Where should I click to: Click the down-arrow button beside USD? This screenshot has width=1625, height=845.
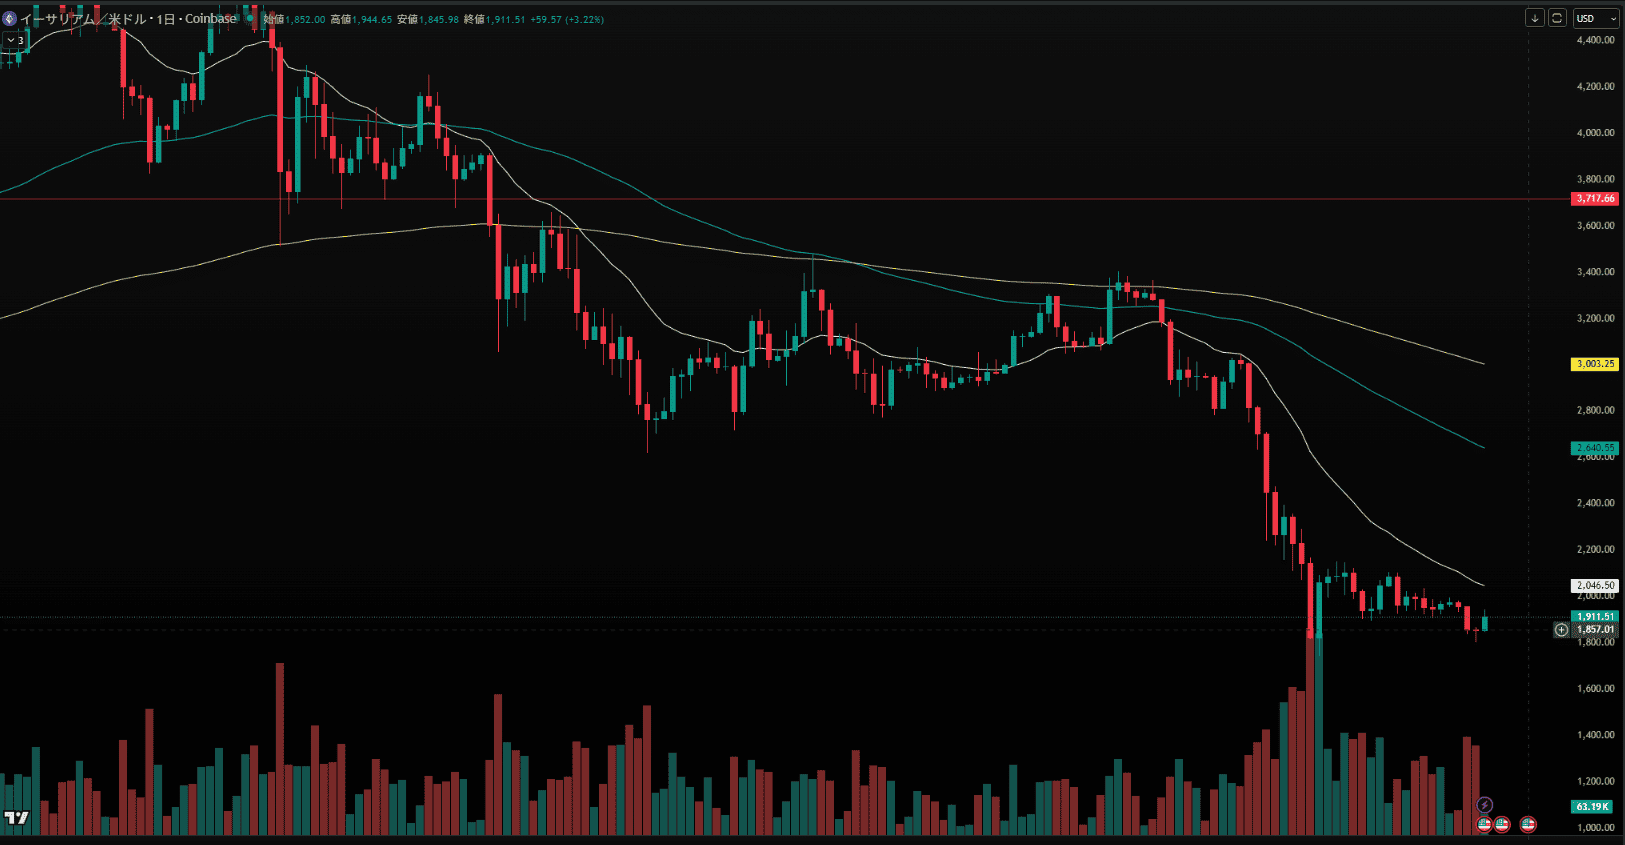pos(1534,18)
